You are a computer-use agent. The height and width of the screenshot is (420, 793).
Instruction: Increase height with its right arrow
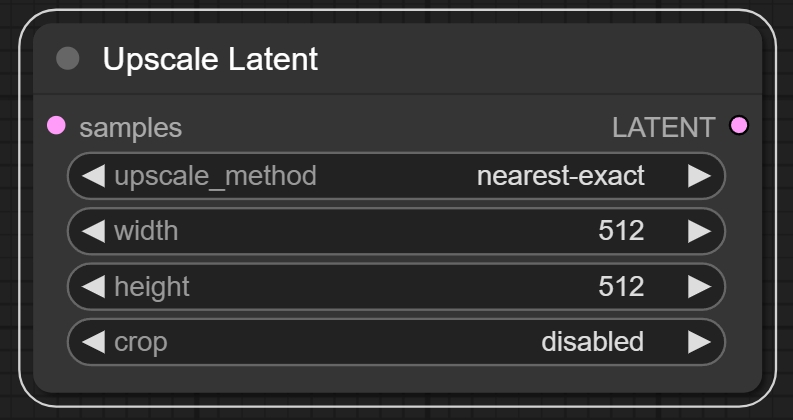(x=699, y=287)
